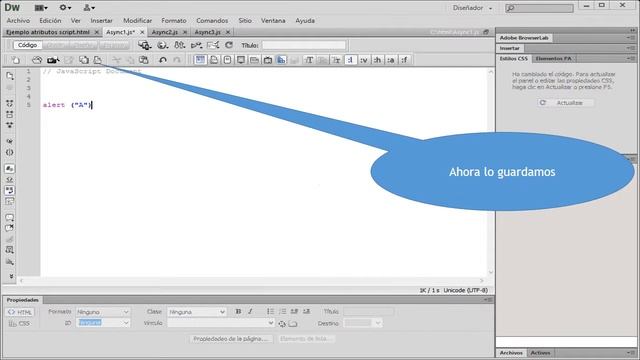Select the HTML button in Properties
The image size is (640, 360).
click(20, 312)
